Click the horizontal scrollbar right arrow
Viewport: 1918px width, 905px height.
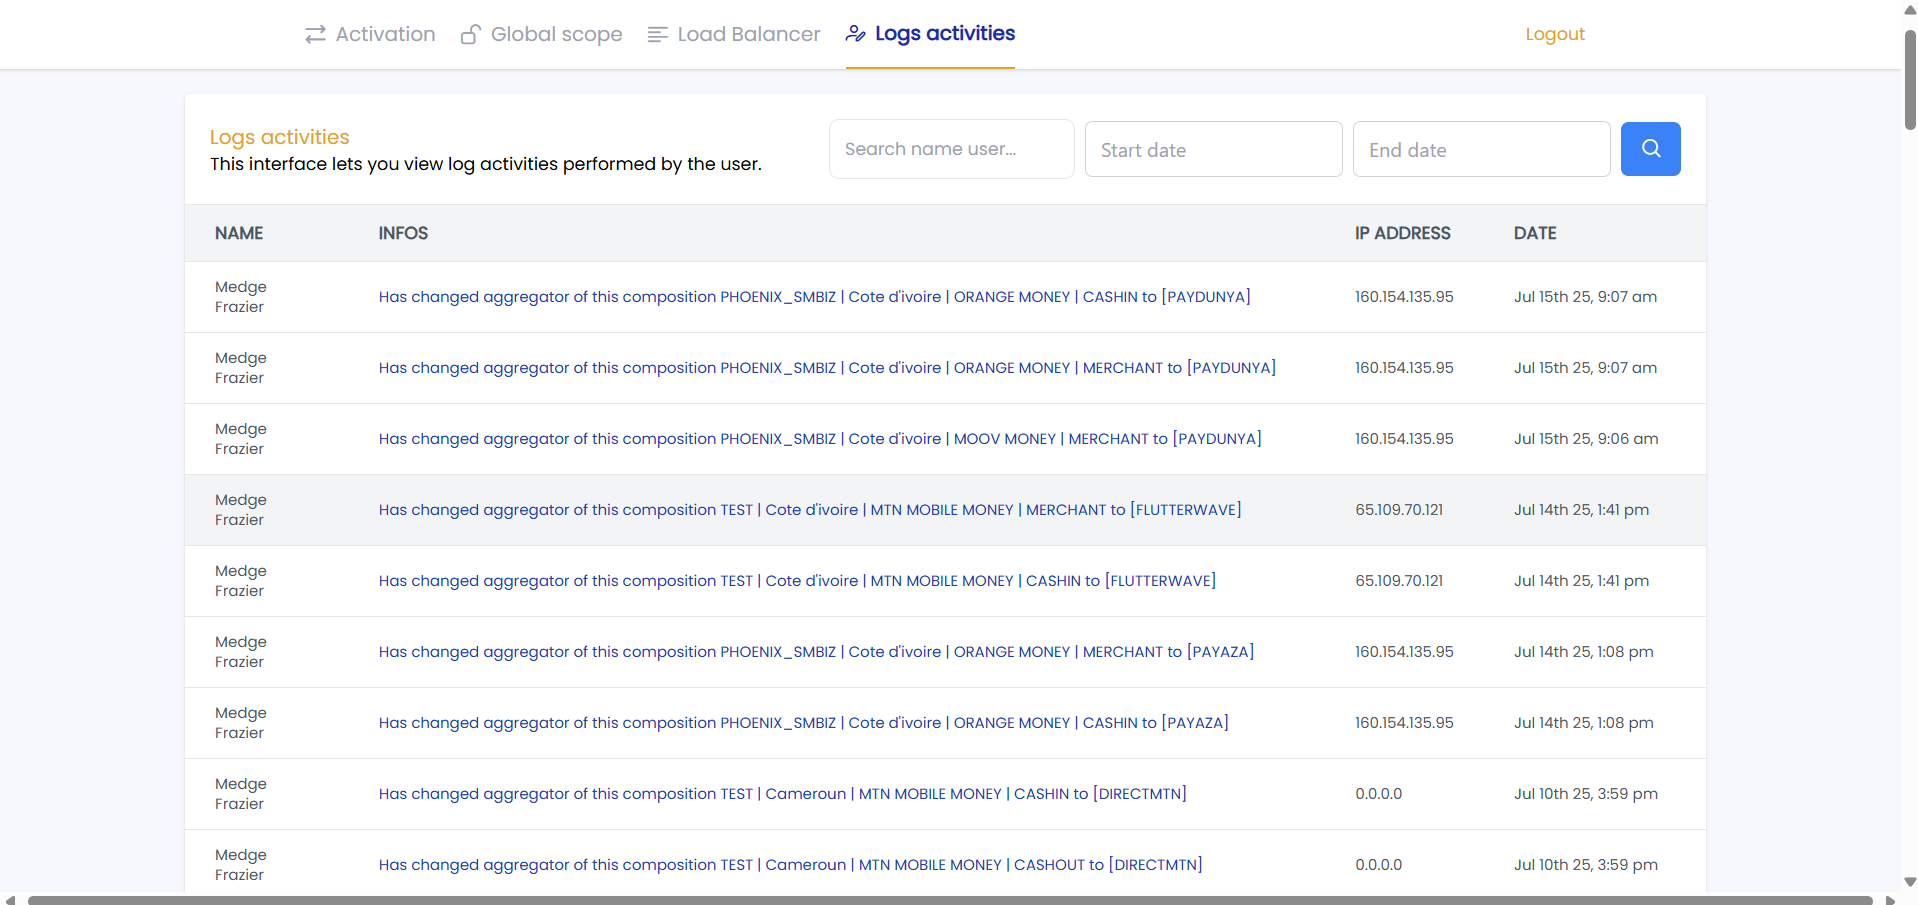click(1890, 900)
